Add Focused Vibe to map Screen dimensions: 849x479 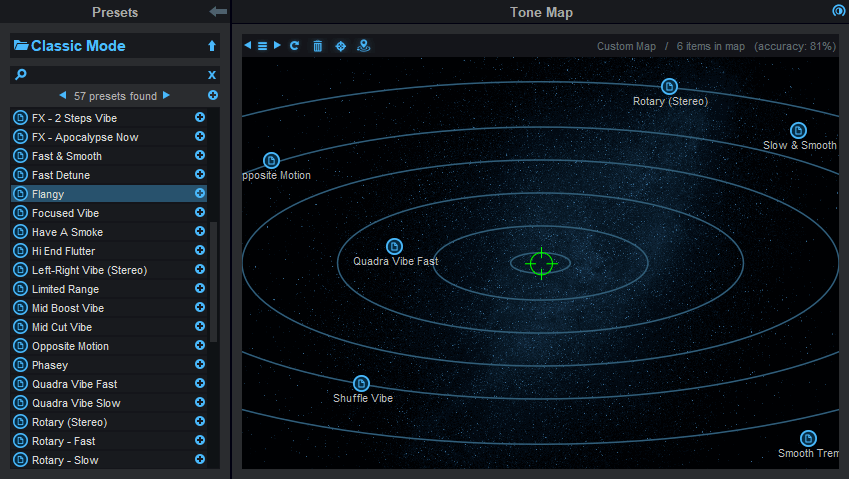pyautogui.click(x=200, y=212)
